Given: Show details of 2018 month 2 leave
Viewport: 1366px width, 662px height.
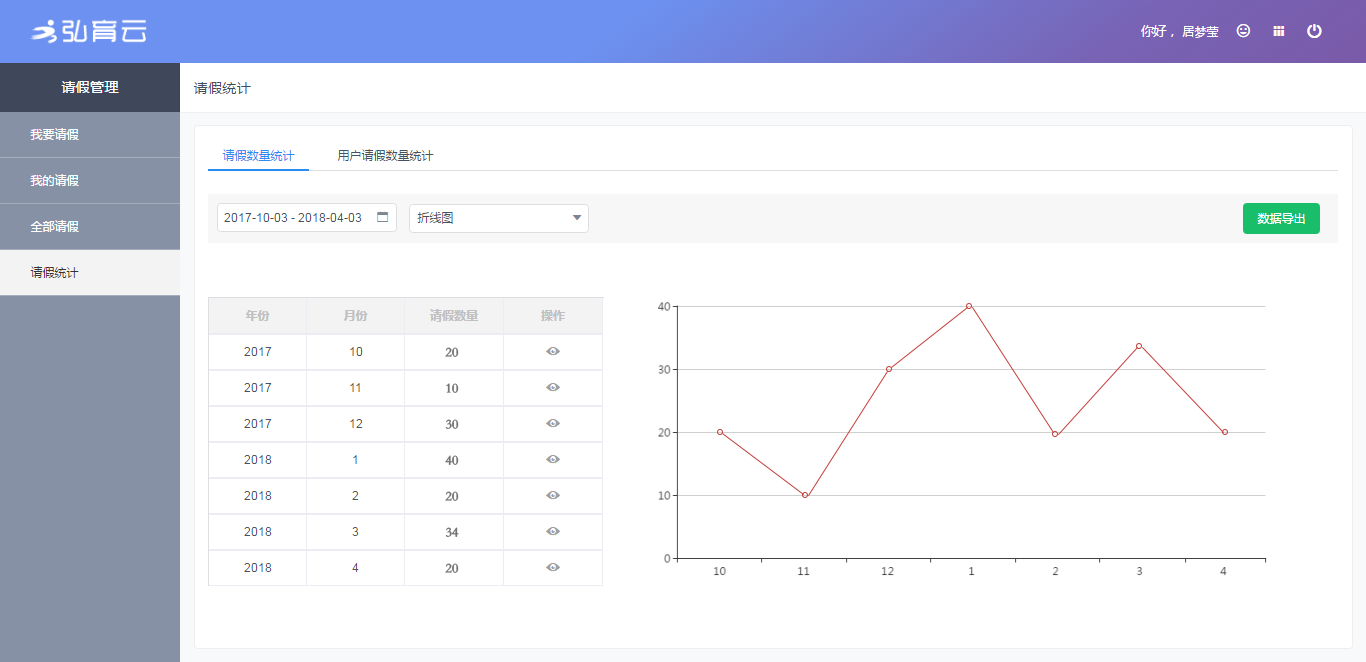Looking at the screenshot, I should pos(553,496).
